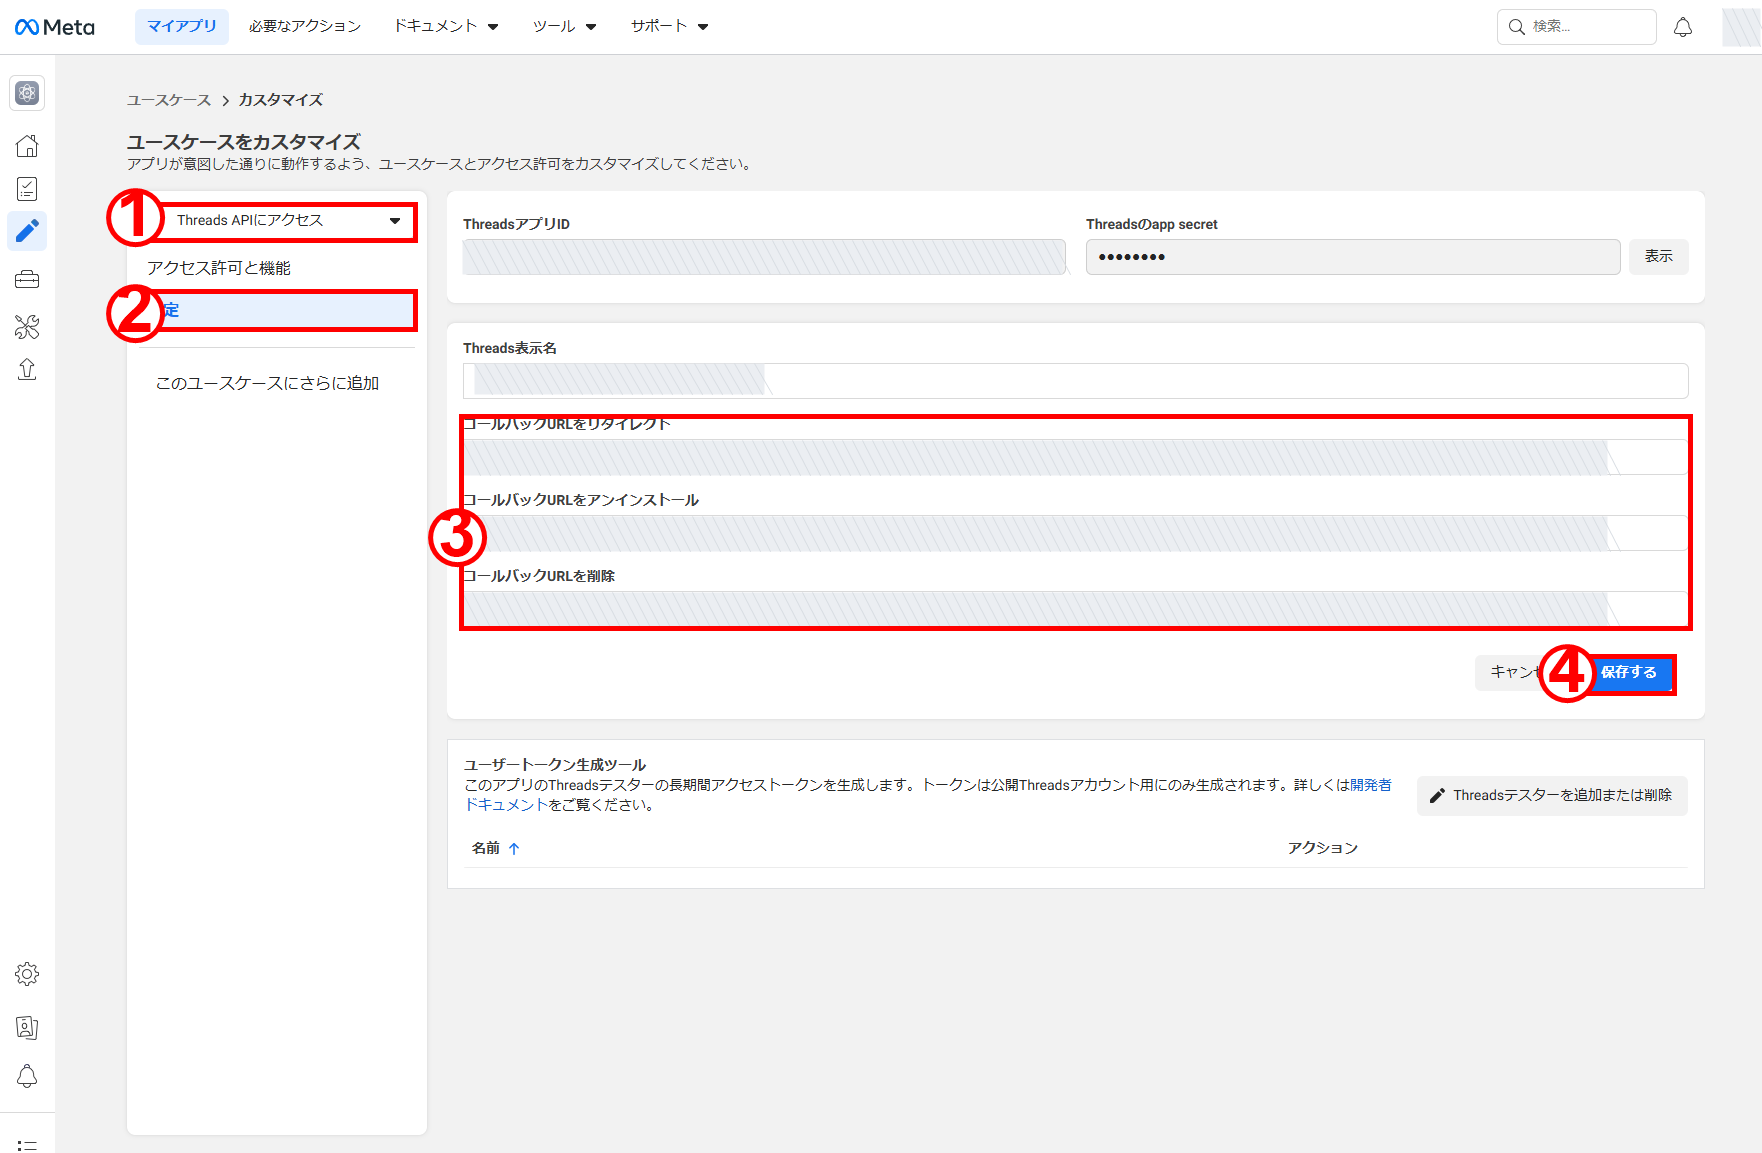Viewport: 1762px width, 1153px height.
Task: Select アクセス許可と機能 in the side menu
Action: [x=219, y=268]
